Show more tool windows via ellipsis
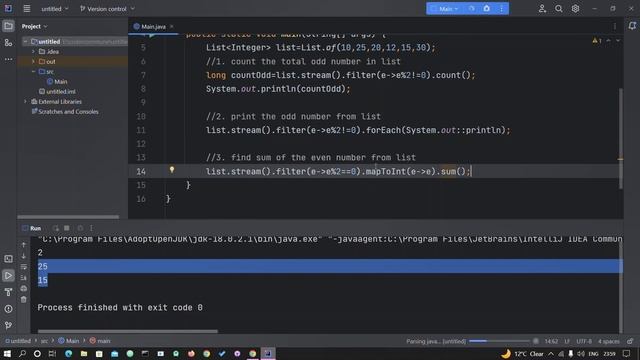 (x=8, y=59)
